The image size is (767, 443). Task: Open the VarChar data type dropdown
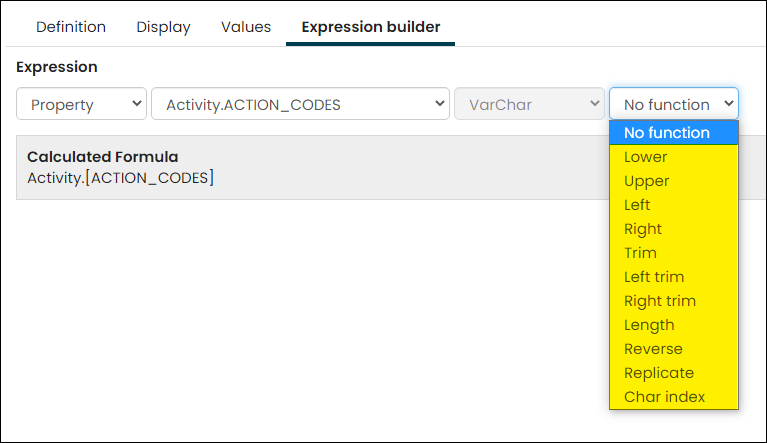coord(529,104)
